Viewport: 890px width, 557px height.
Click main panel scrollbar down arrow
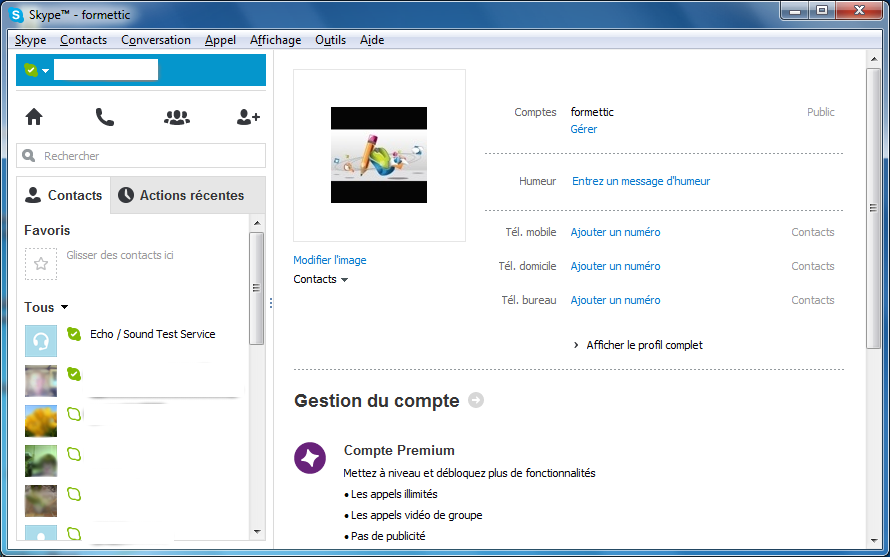coord(874,541)
